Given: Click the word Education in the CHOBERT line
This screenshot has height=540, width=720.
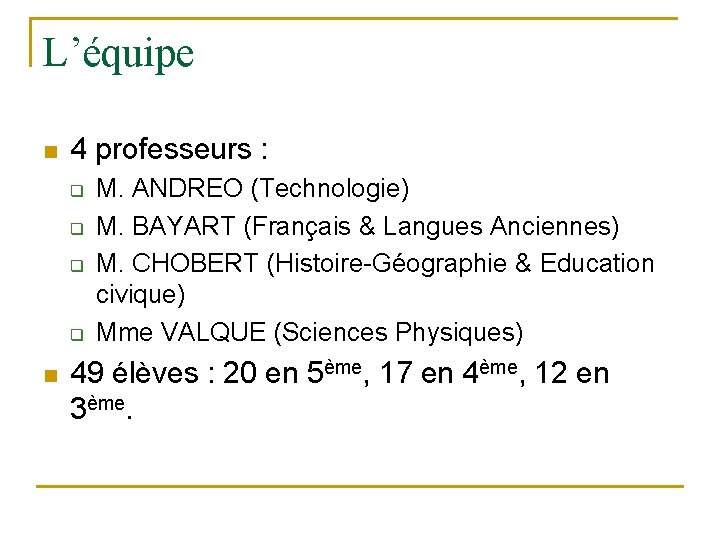Looking at the screenshot, I should pos(597,264).
